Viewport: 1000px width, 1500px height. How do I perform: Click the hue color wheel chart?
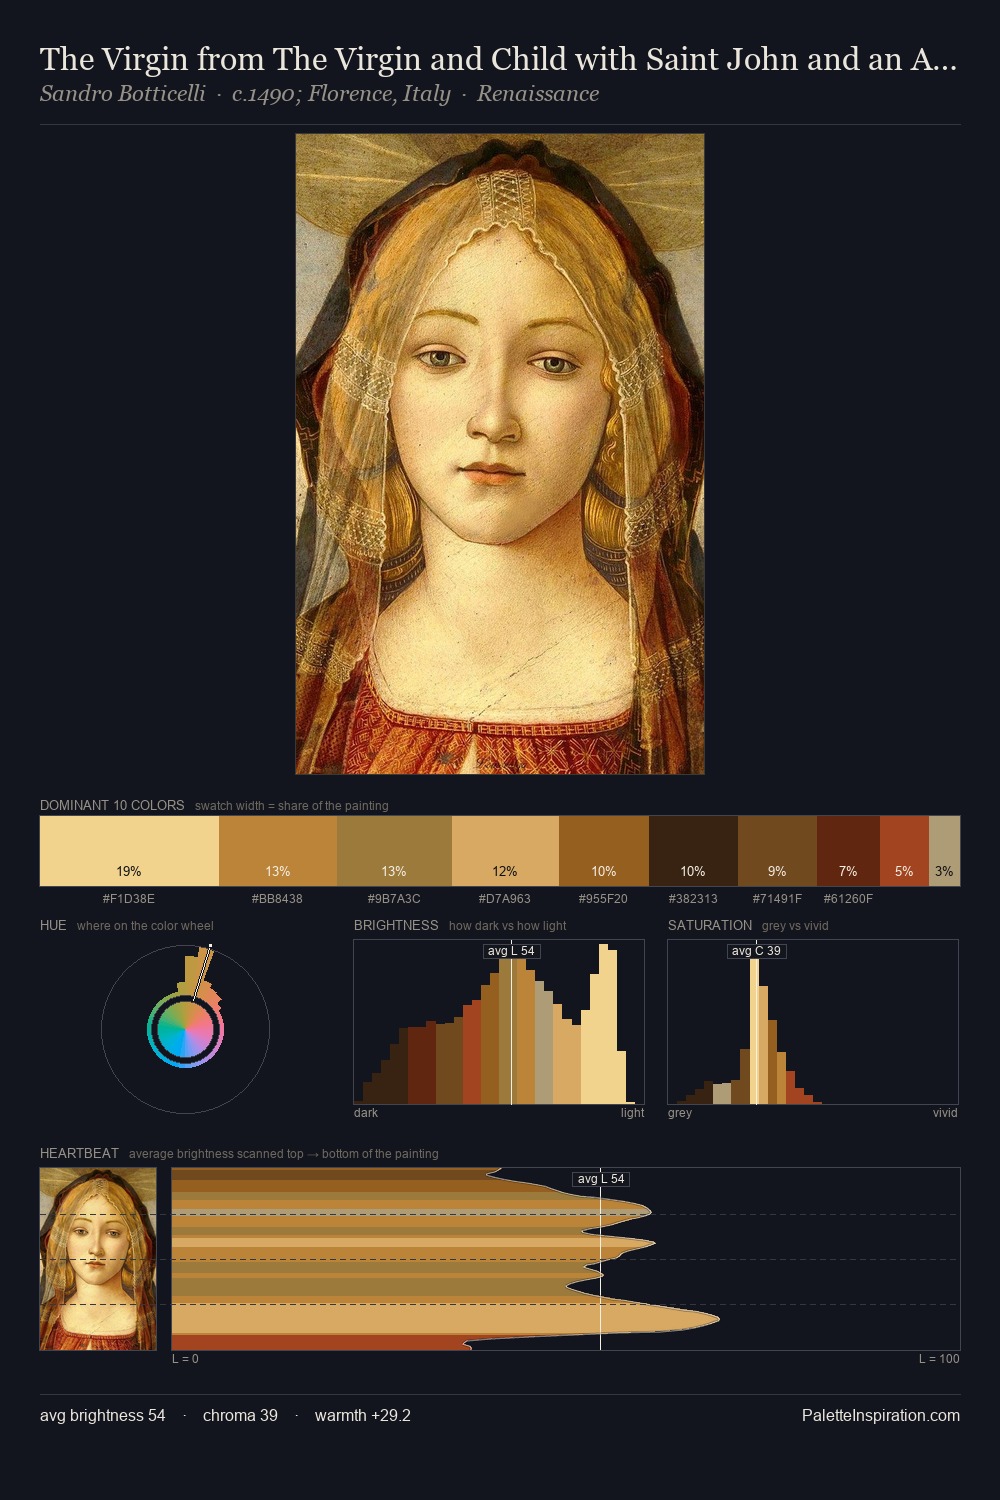click(x=185, y=1029)
